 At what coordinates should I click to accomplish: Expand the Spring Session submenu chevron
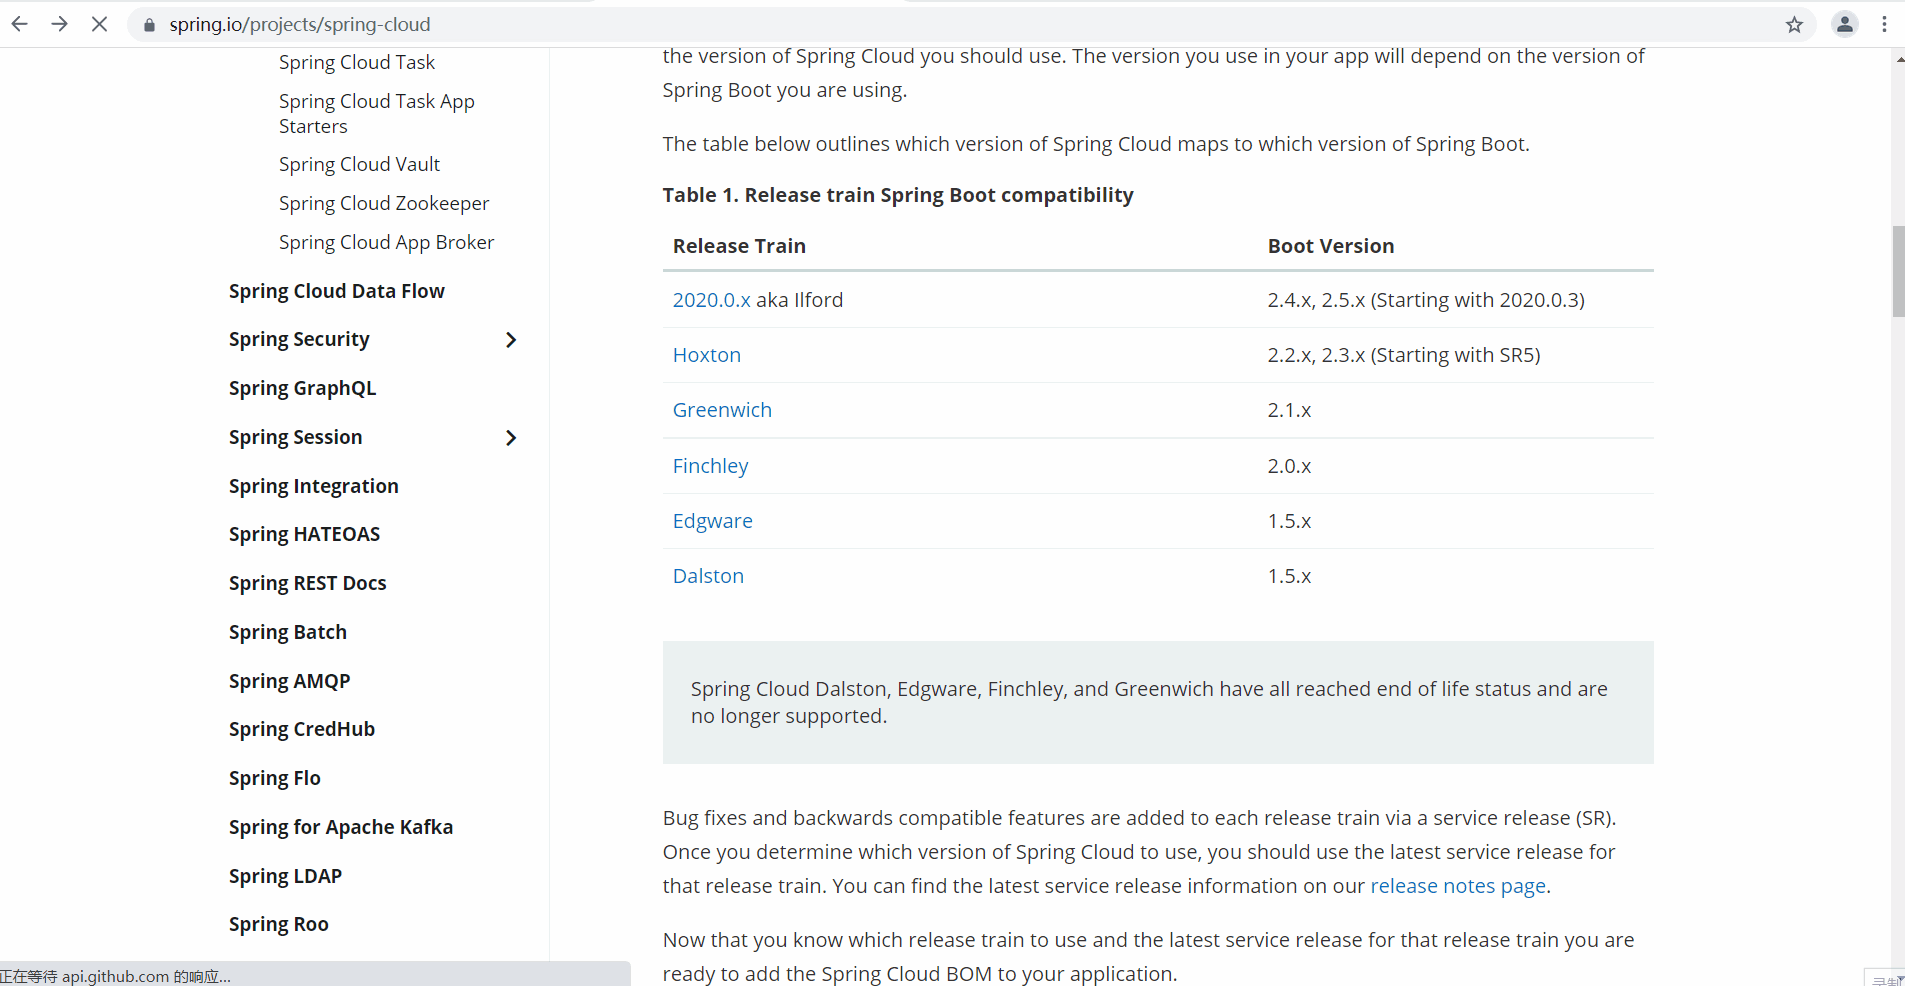(511, 438)
